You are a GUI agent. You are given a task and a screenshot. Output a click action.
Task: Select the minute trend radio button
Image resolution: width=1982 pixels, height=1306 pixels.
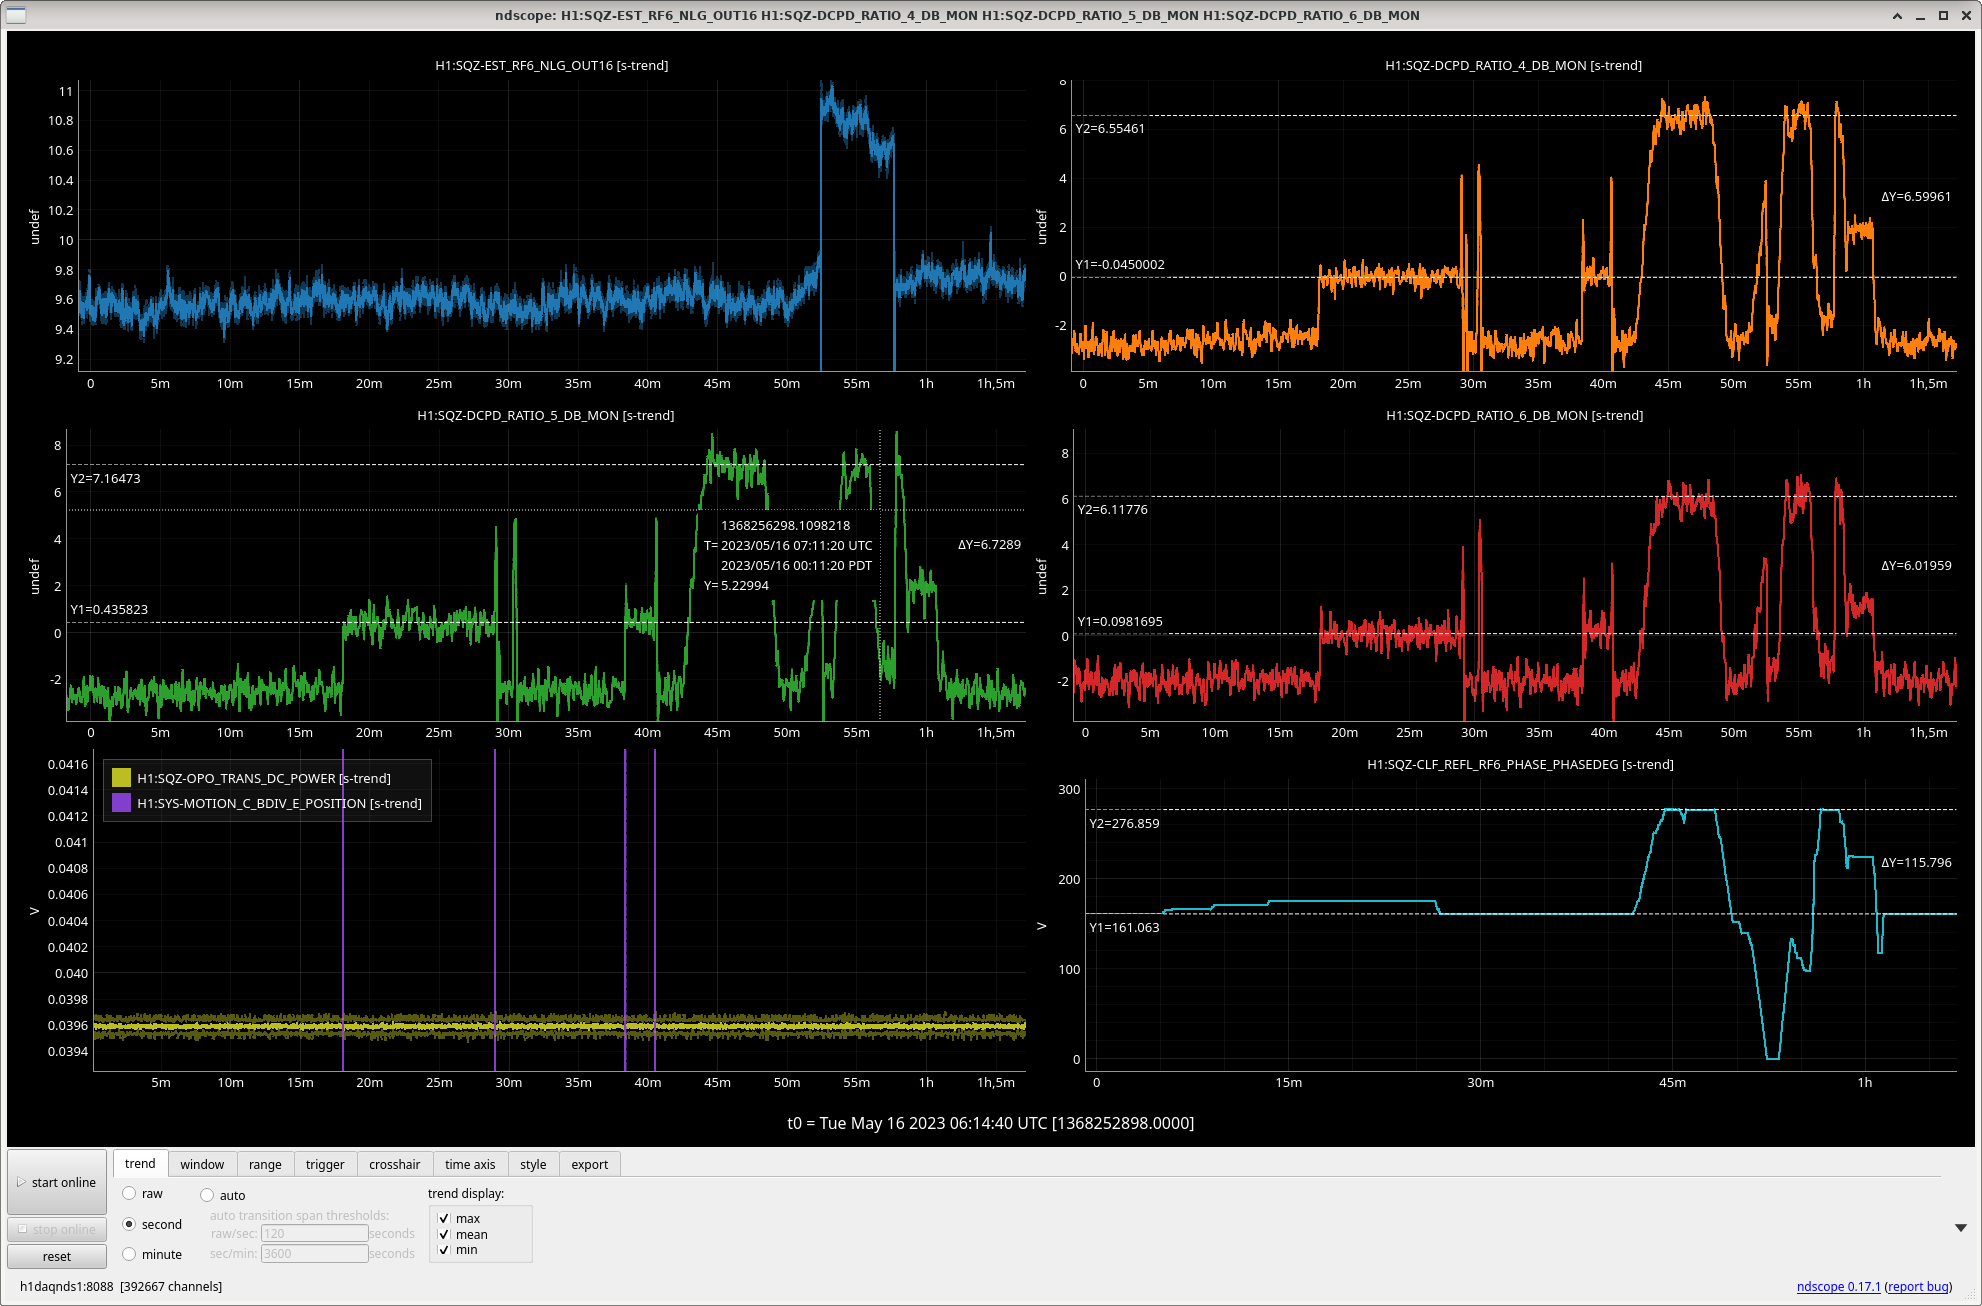(129, 1254)
